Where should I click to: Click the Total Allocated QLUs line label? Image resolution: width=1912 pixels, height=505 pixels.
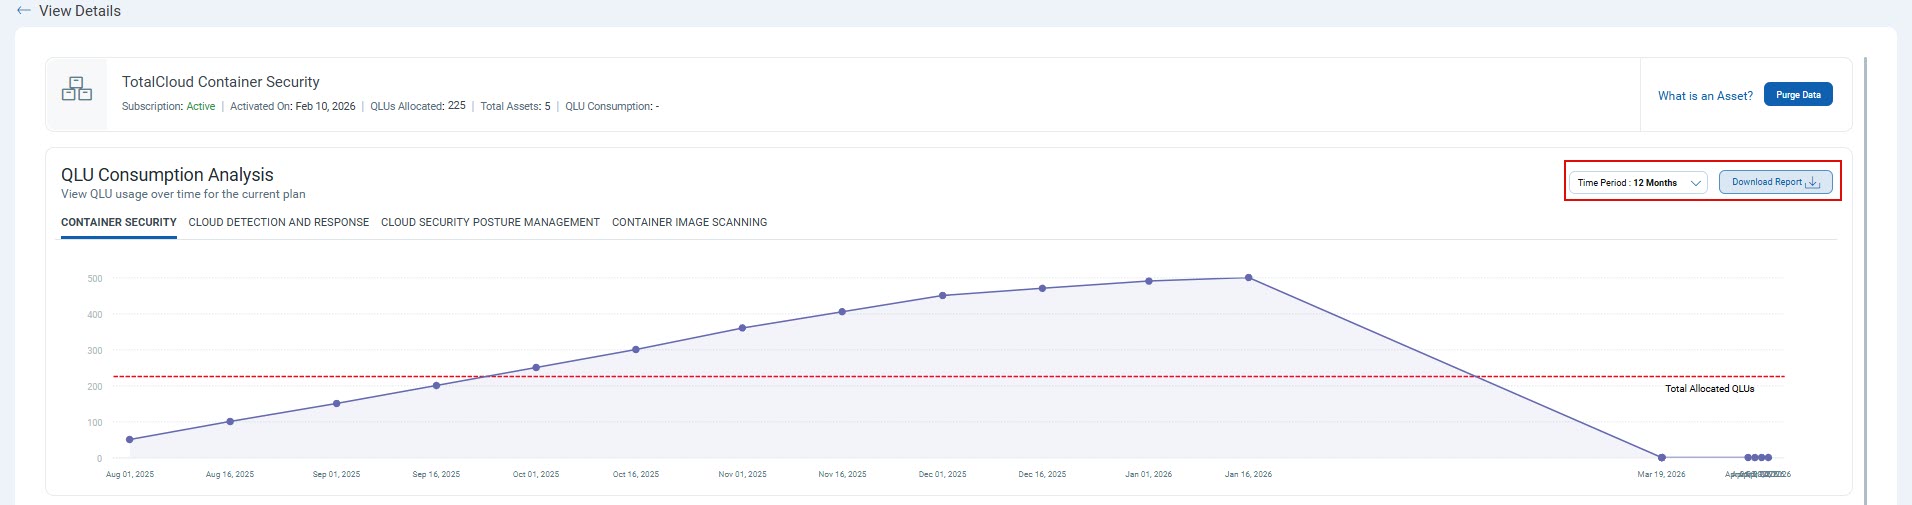1709,388
